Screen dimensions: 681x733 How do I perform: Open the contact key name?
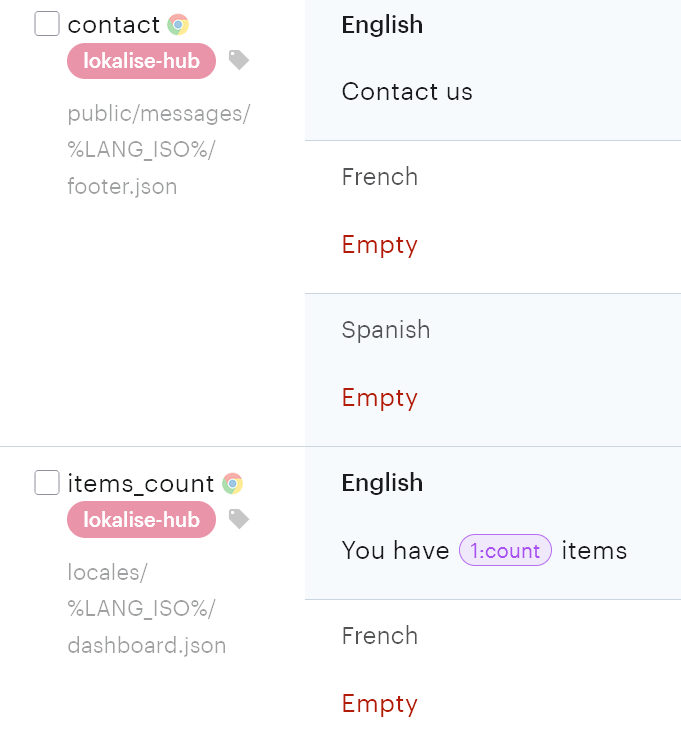(113, 25)
